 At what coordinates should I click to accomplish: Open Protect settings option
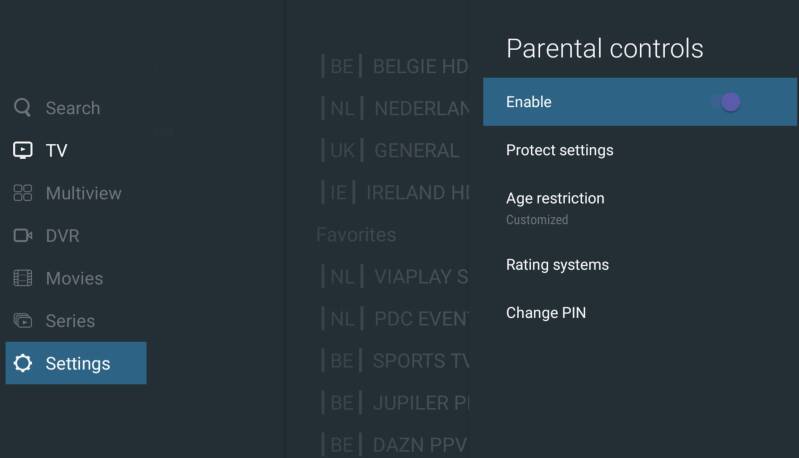[560, 150]
